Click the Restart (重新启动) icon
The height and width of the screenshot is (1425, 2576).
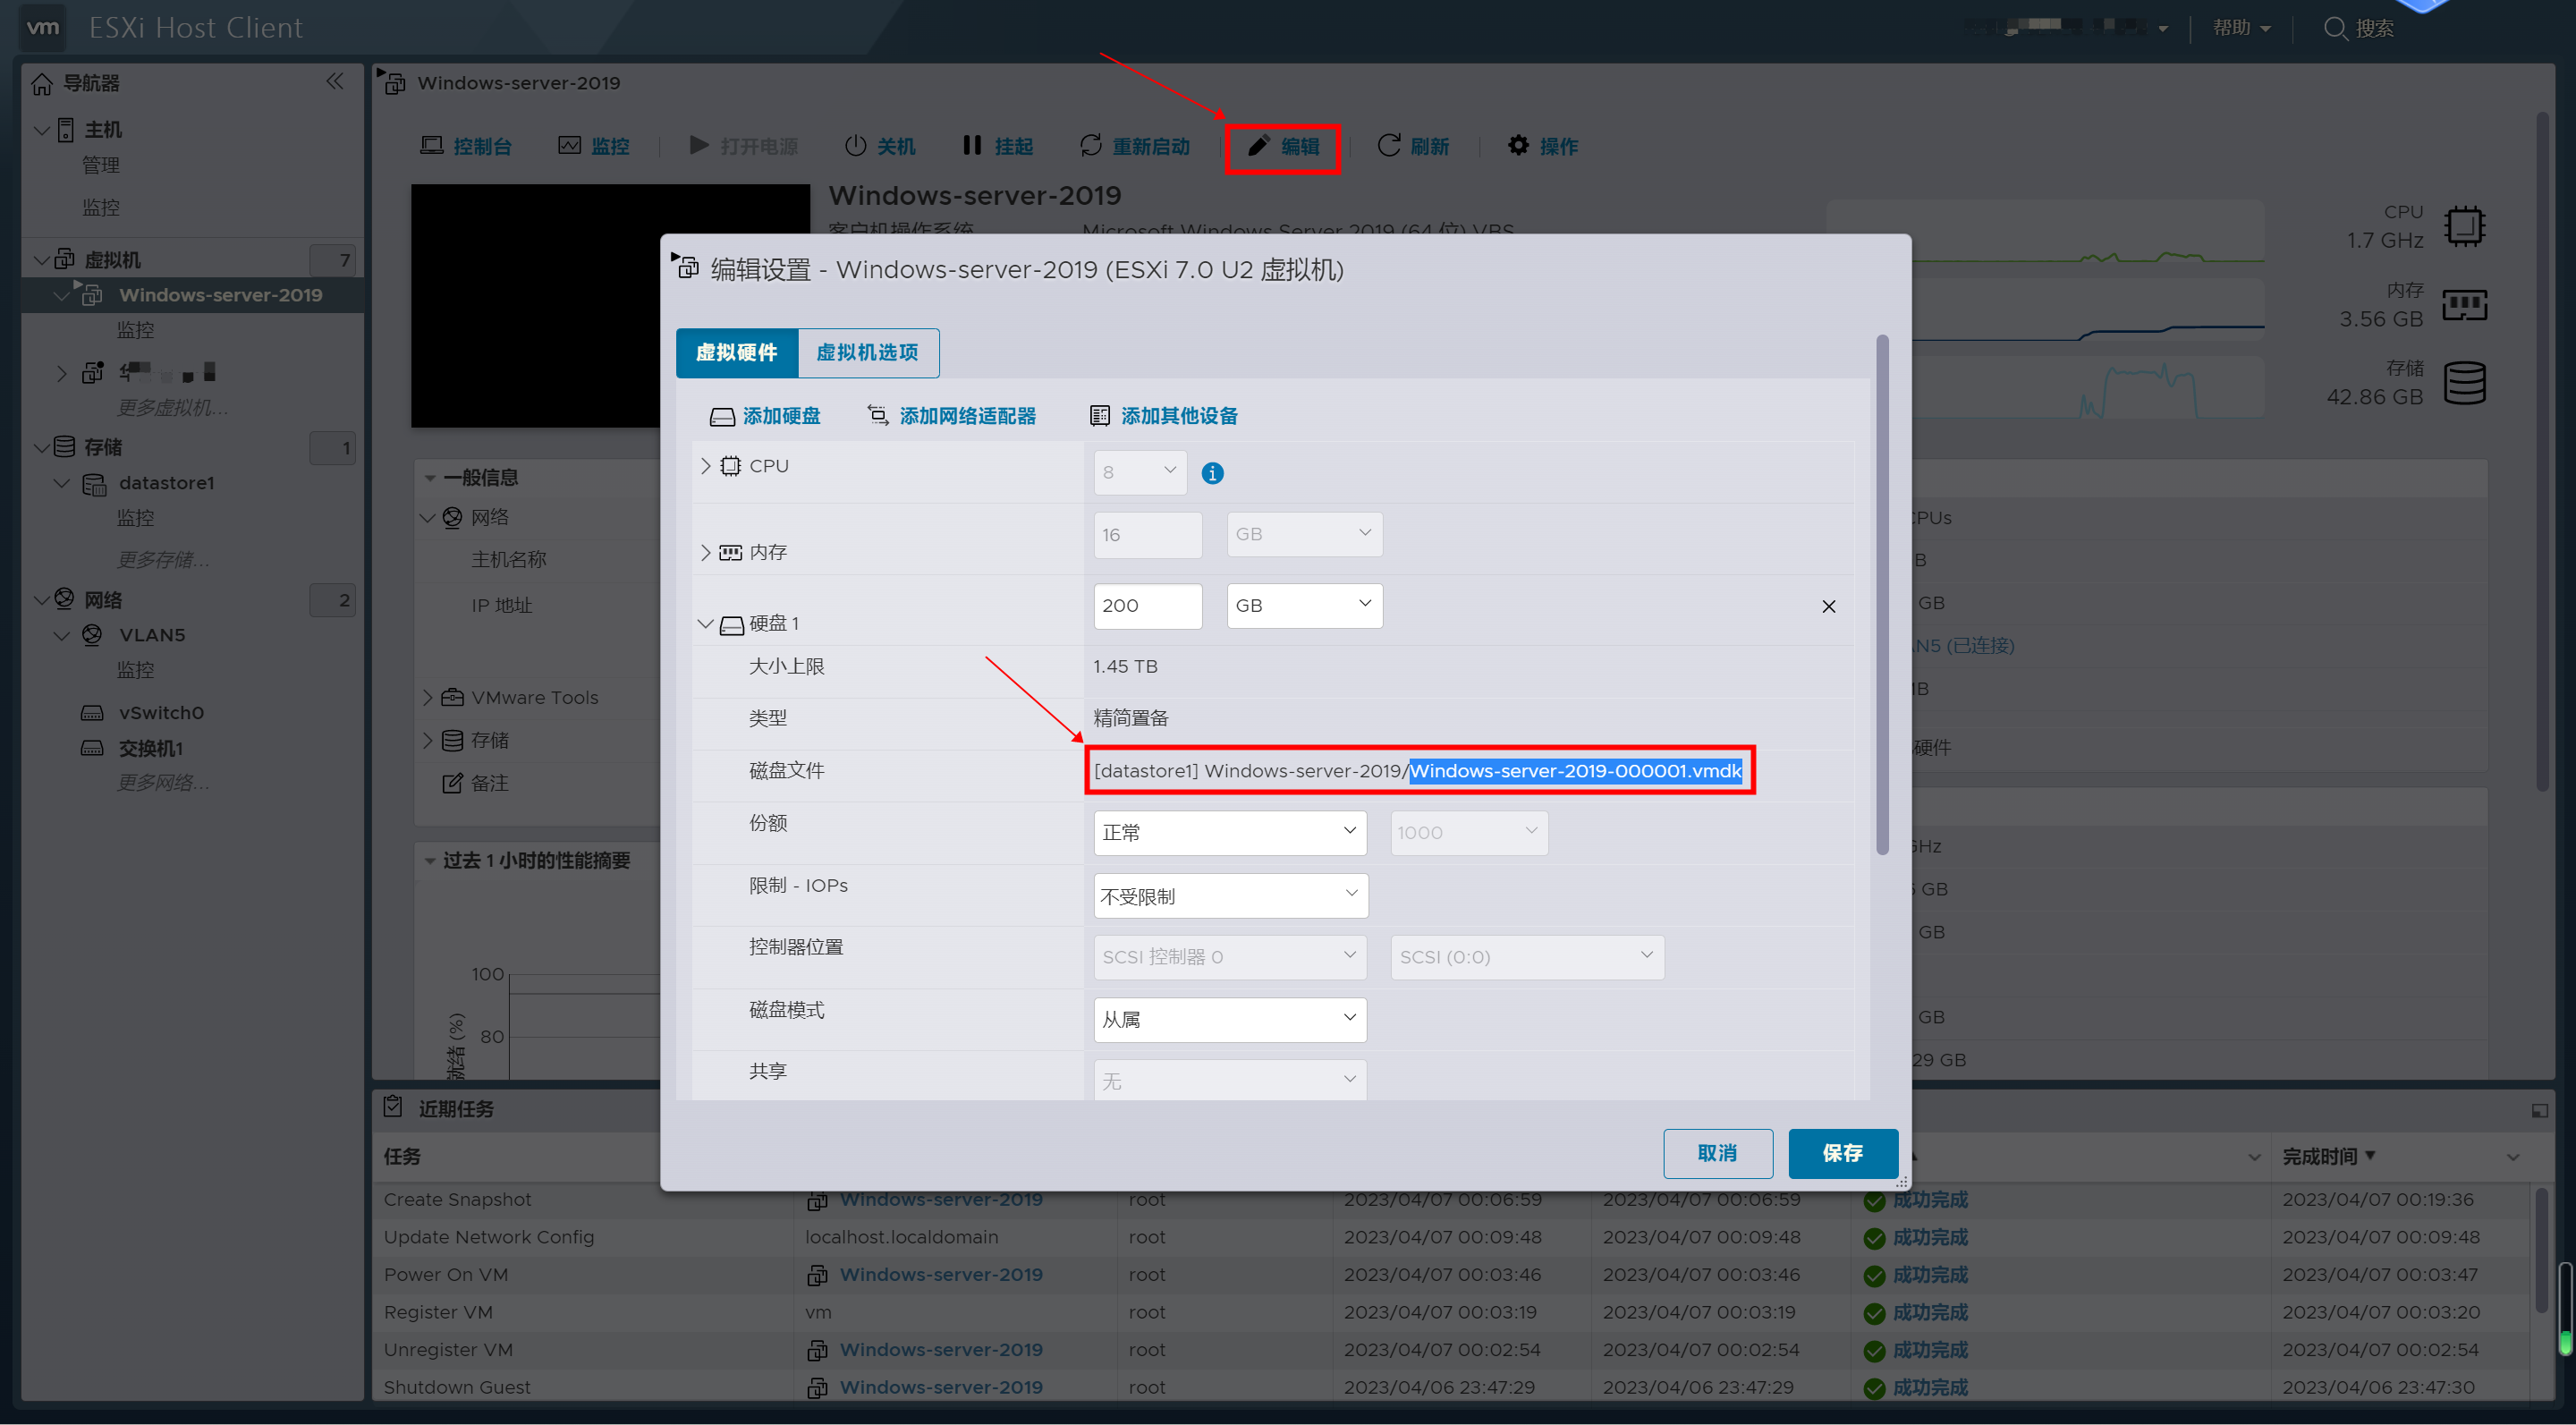tap(1090, 146)
